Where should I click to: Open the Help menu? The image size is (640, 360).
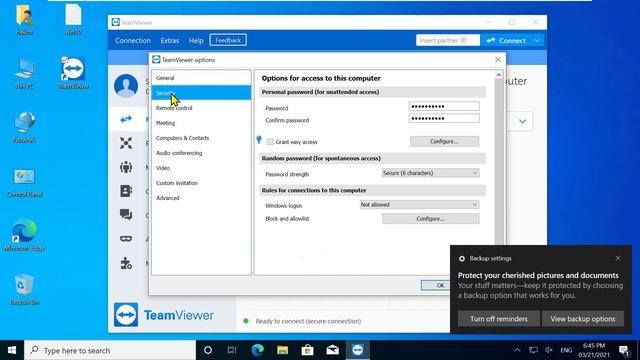(x=196, y=40)
